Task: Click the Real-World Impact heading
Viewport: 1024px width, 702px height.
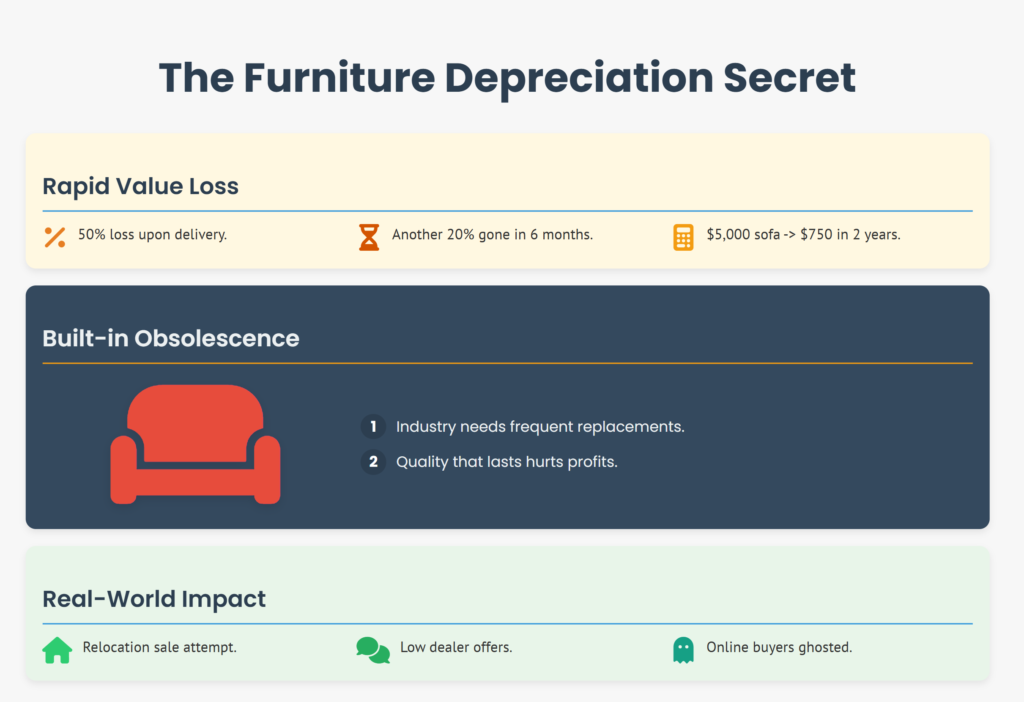Action: click(x=154, y=599)
